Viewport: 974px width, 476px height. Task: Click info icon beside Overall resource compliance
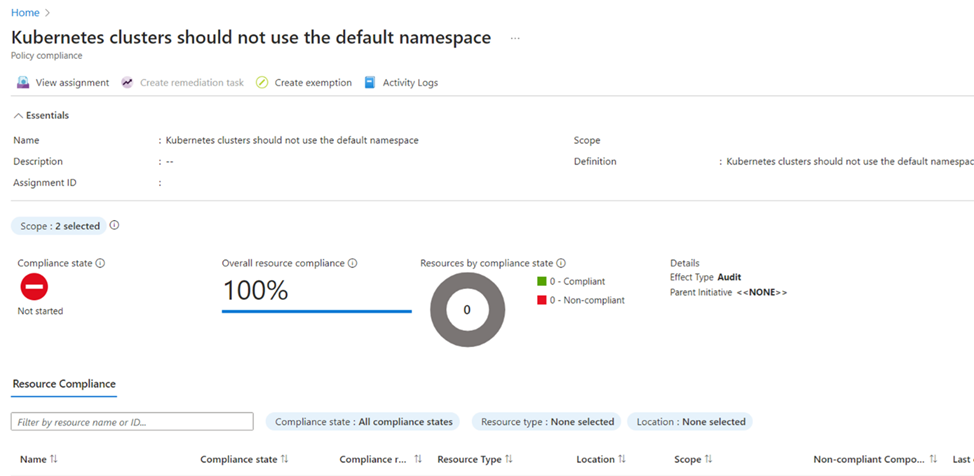tap(352, 263)
